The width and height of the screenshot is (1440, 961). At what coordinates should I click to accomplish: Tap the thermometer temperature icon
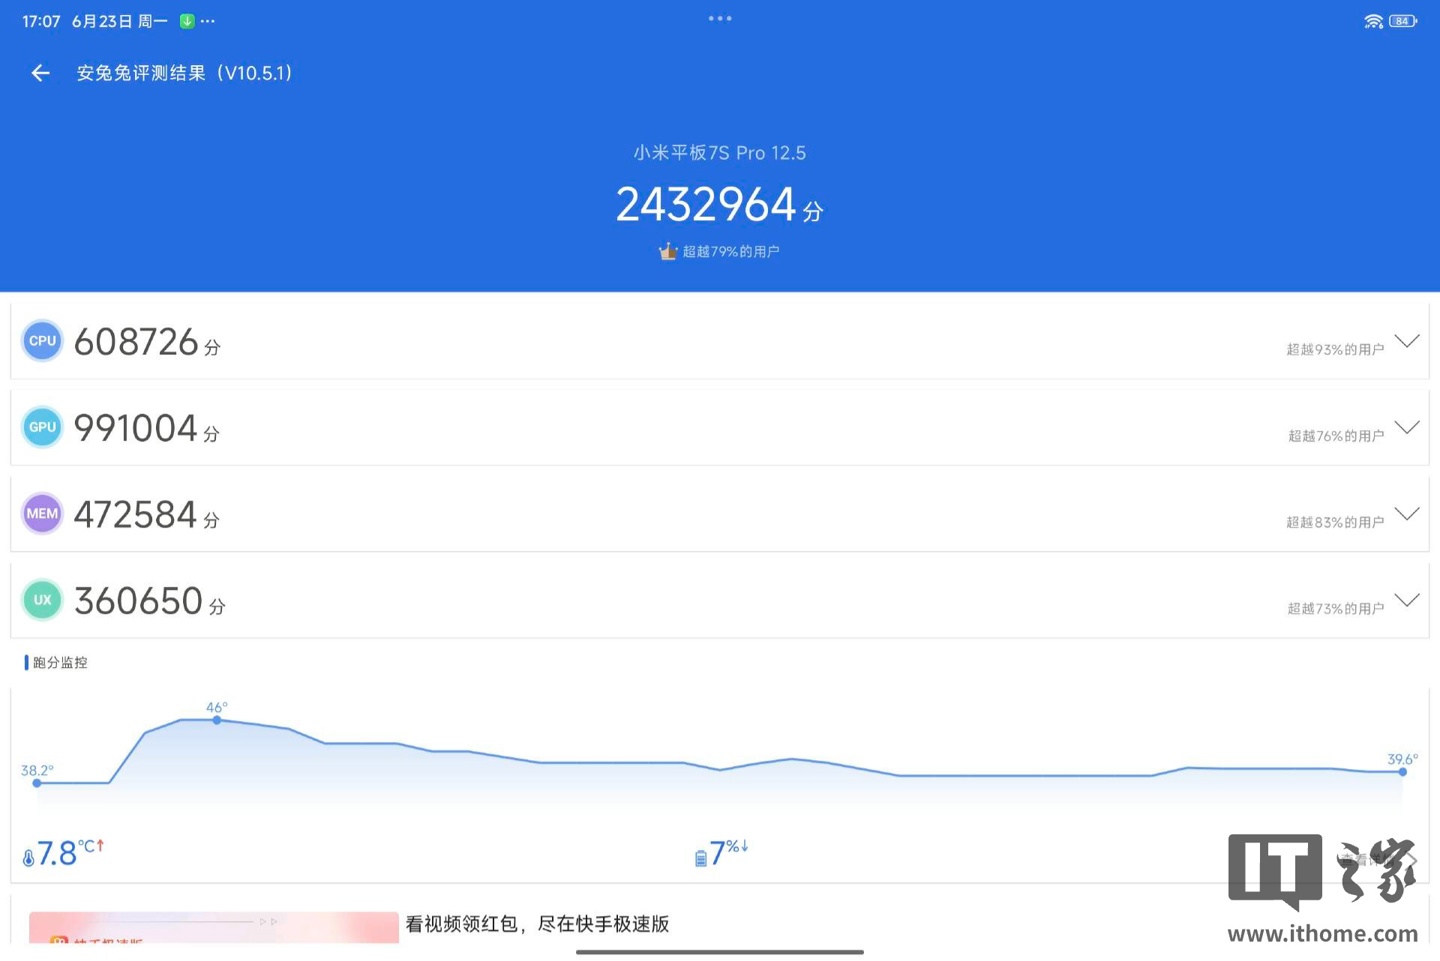tap(28, 857)
